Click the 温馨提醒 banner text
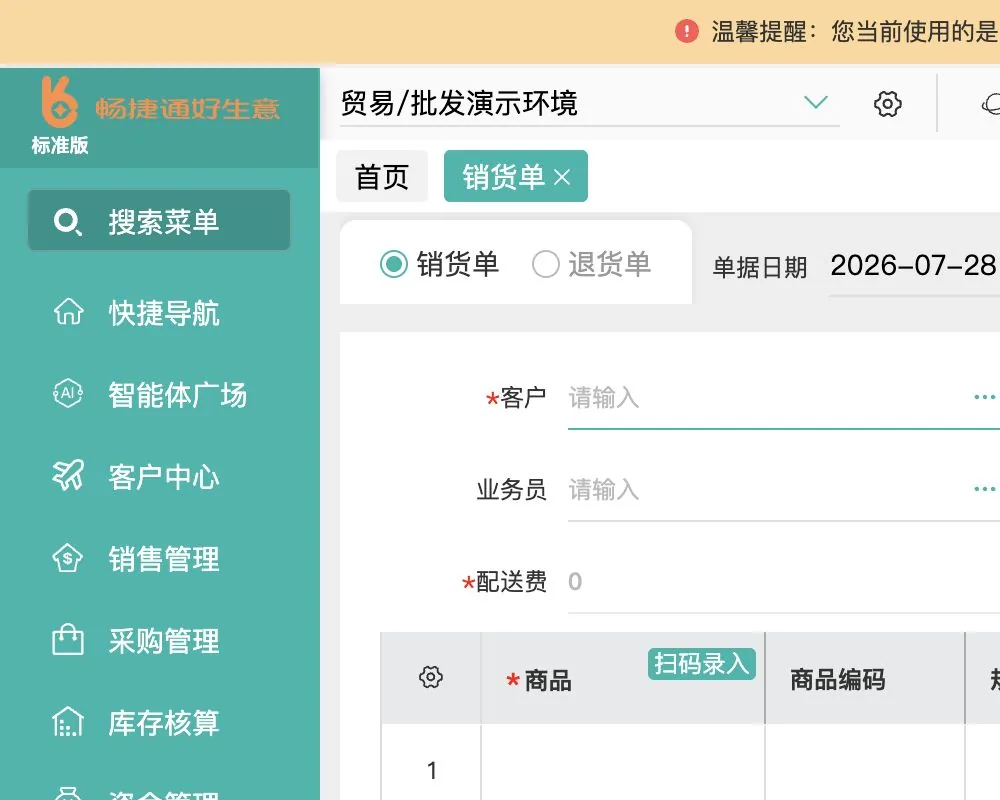 (855, 31)
